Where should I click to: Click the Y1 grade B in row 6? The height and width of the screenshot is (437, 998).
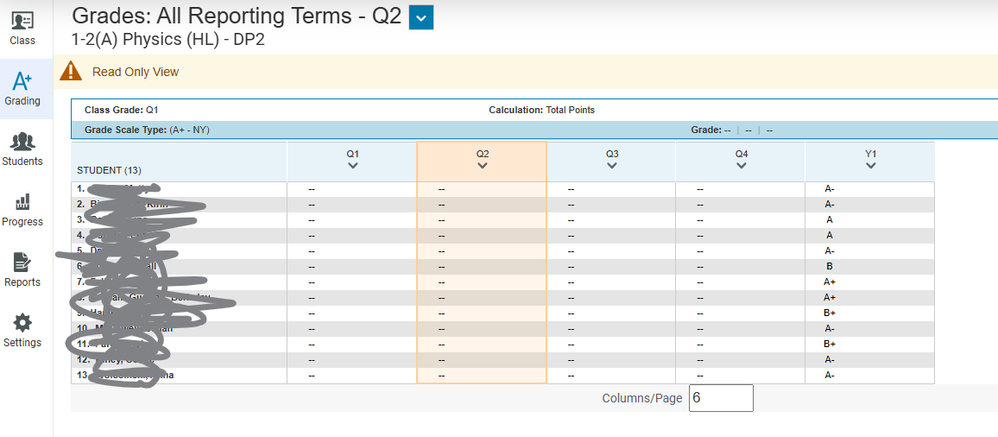pos(829,267)
